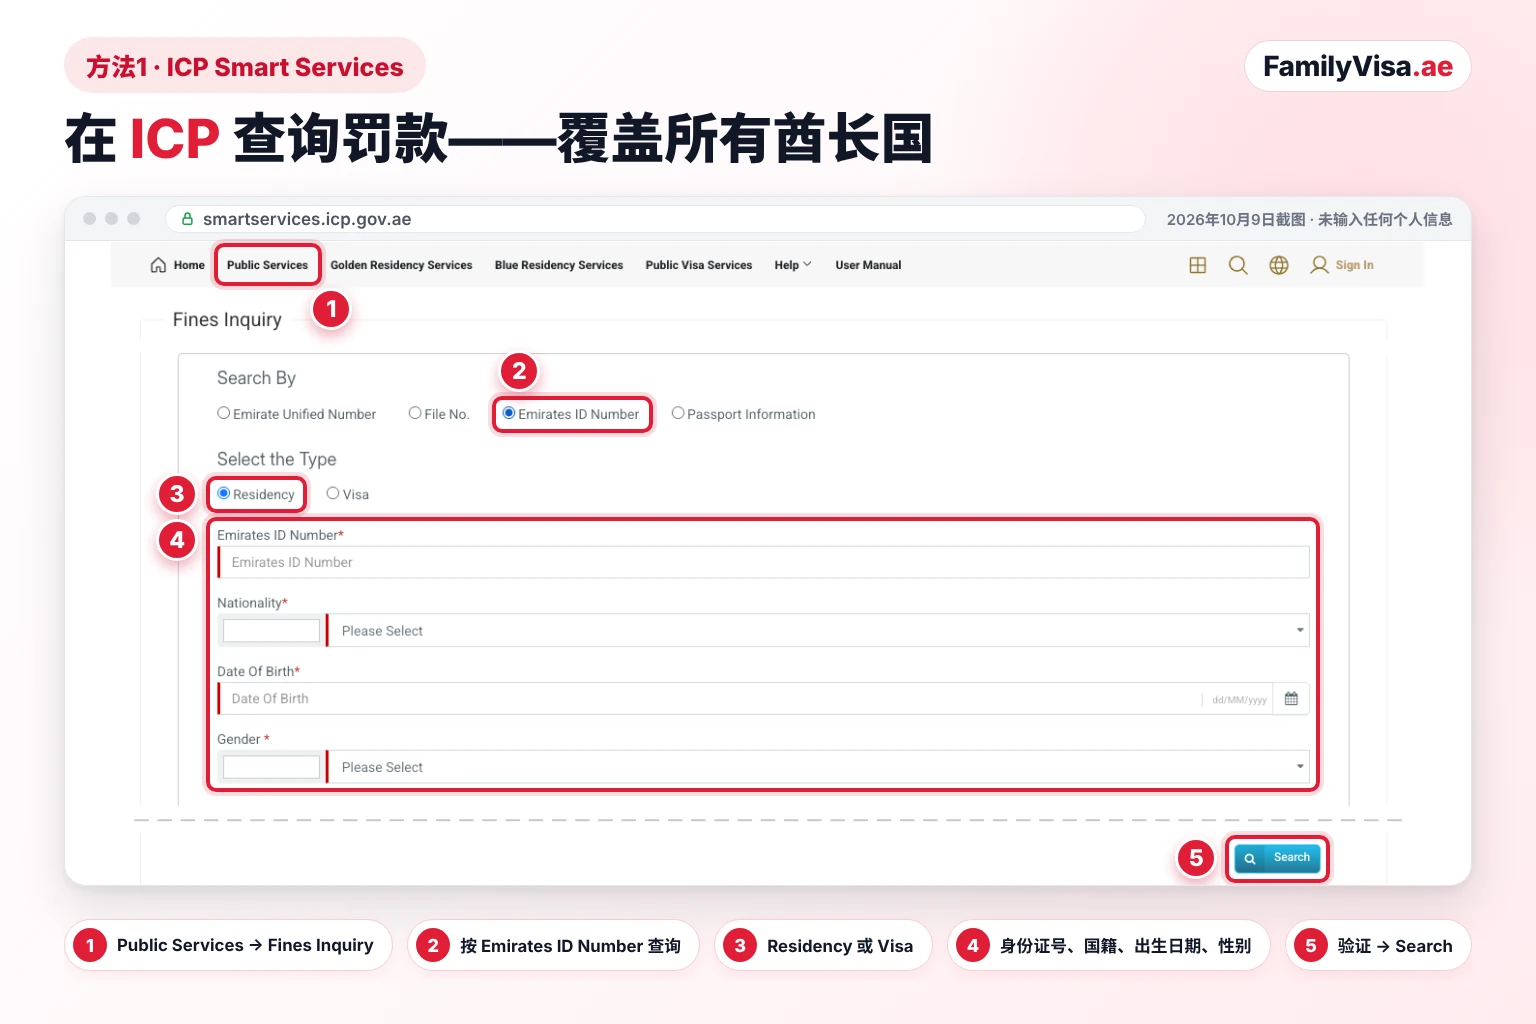1536x1024 pixels.
Task: Click the Home house icon
Action: click(158, 265)
